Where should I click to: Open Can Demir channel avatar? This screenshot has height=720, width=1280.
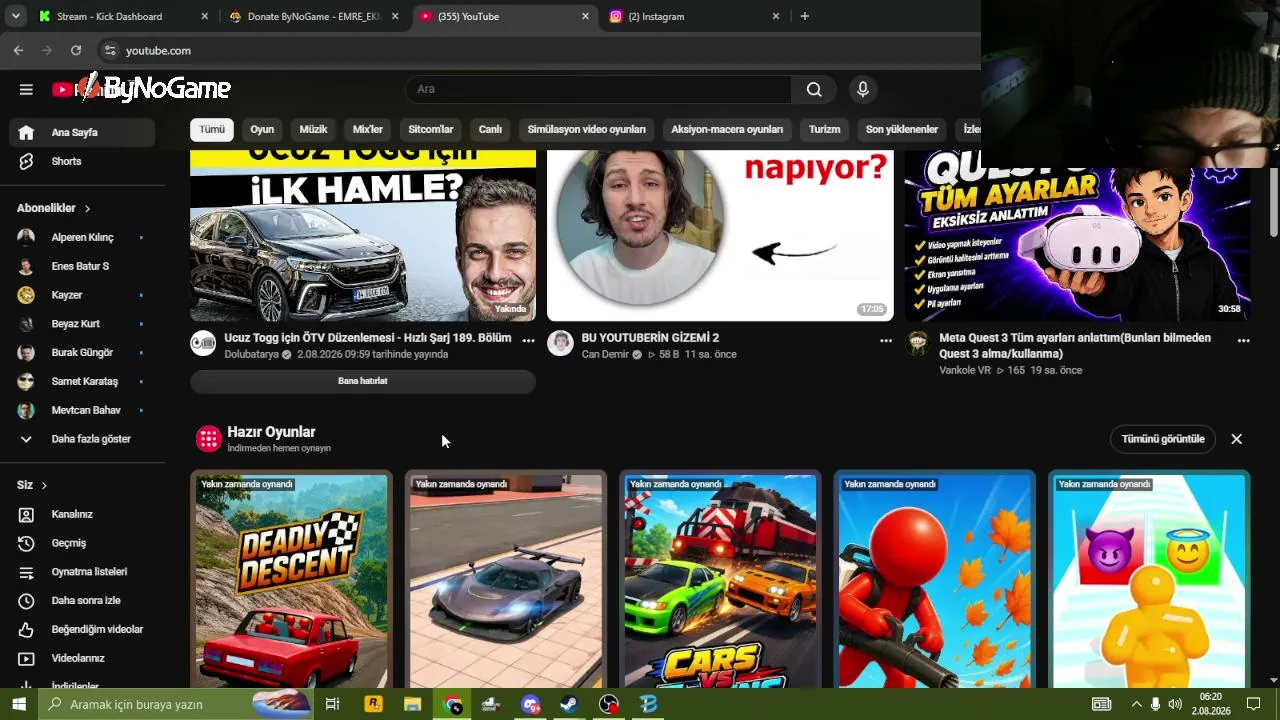[560, 343]
